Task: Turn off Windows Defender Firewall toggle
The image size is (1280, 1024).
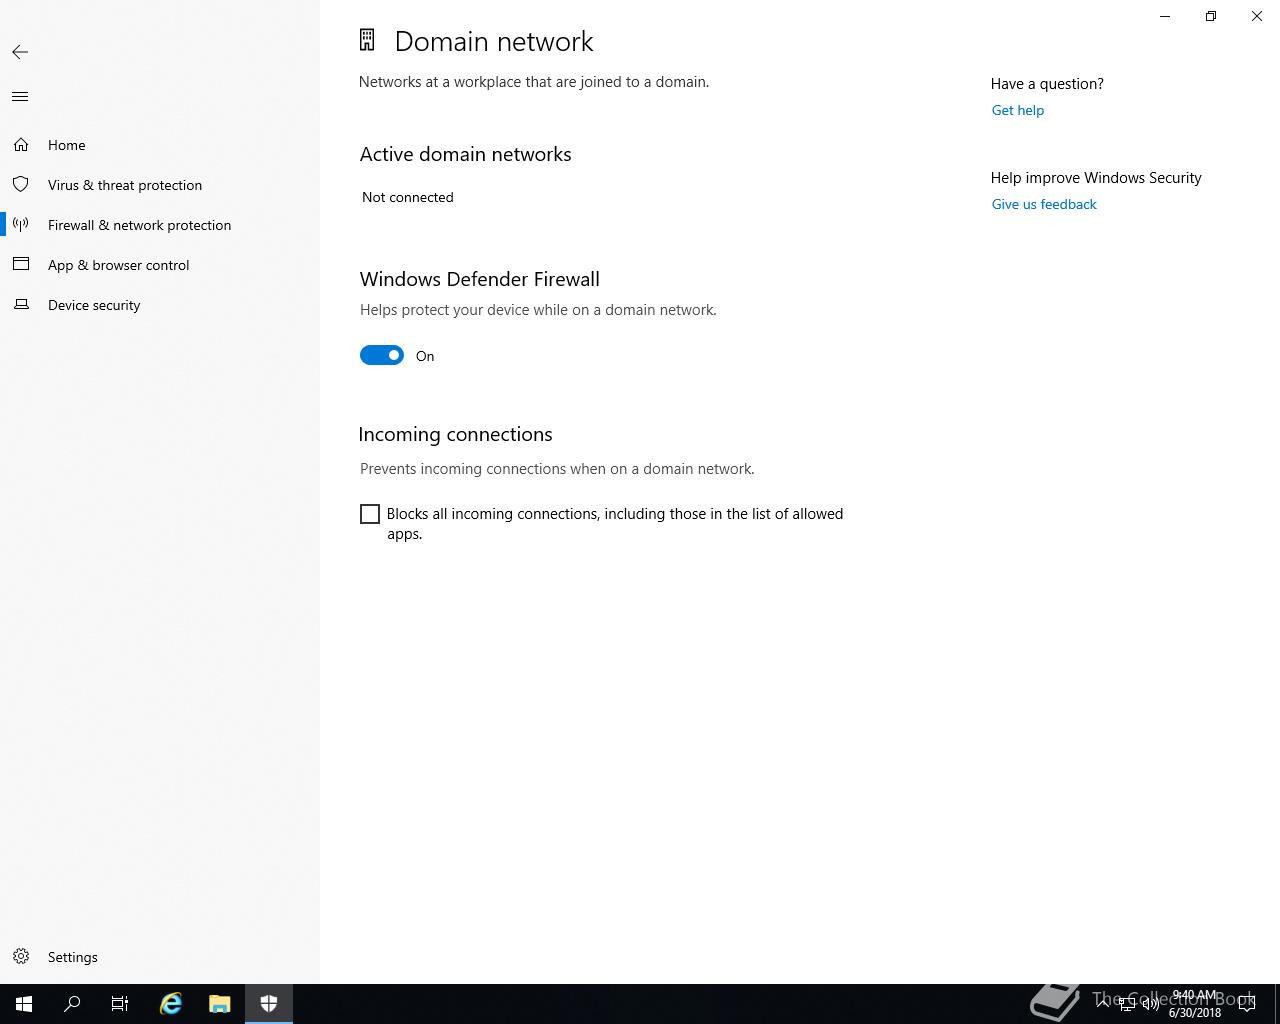Action: [382, 356]
